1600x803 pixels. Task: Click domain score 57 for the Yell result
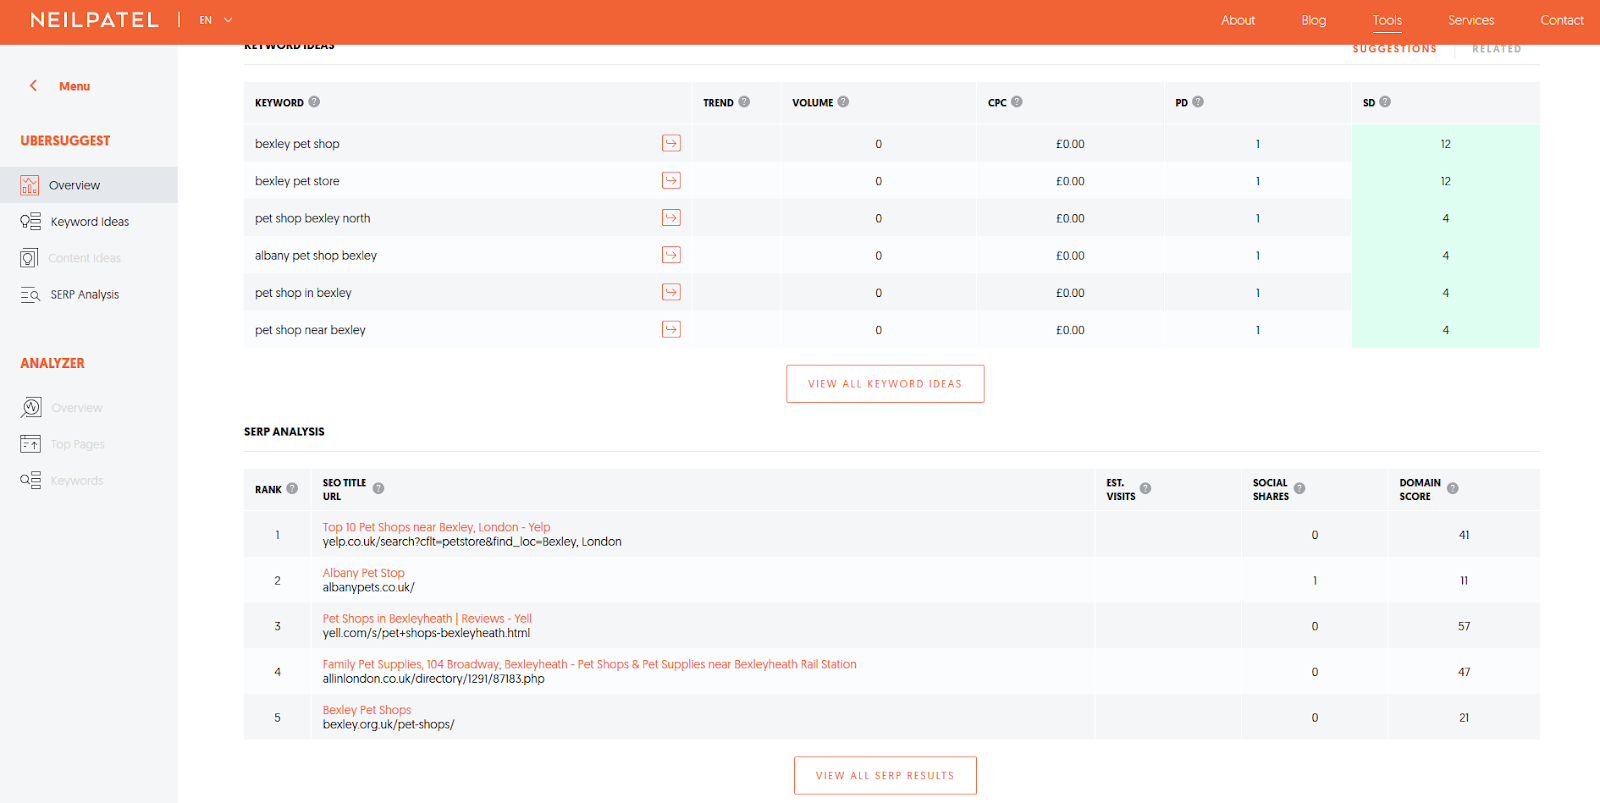click(1464, 626)
